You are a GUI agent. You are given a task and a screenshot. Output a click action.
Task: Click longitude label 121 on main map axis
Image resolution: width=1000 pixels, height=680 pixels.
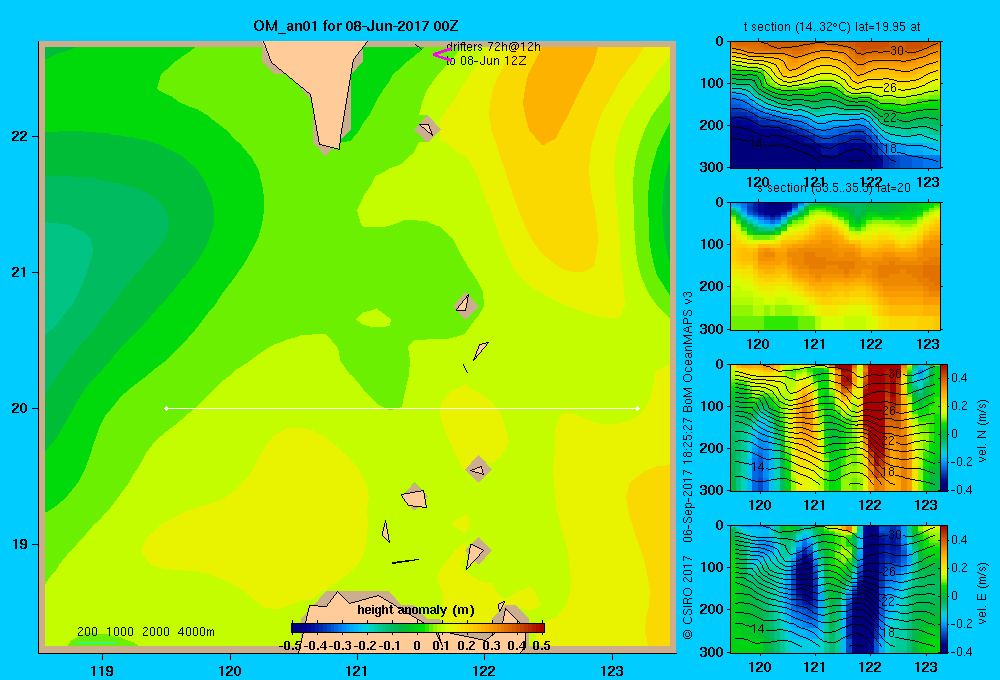(x=357, y=670)
